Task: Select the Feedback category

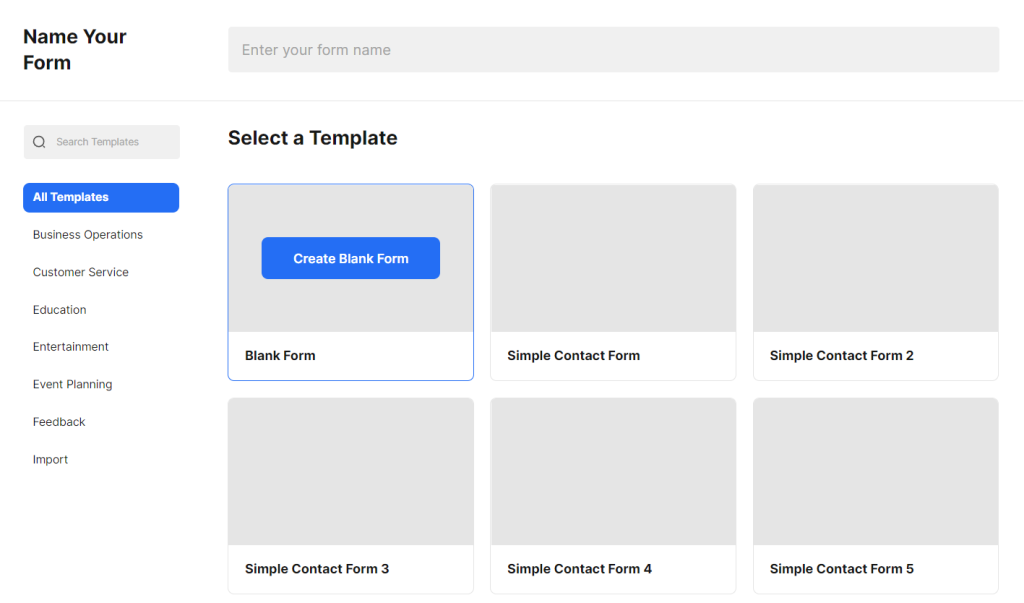Action: [58, 421]
